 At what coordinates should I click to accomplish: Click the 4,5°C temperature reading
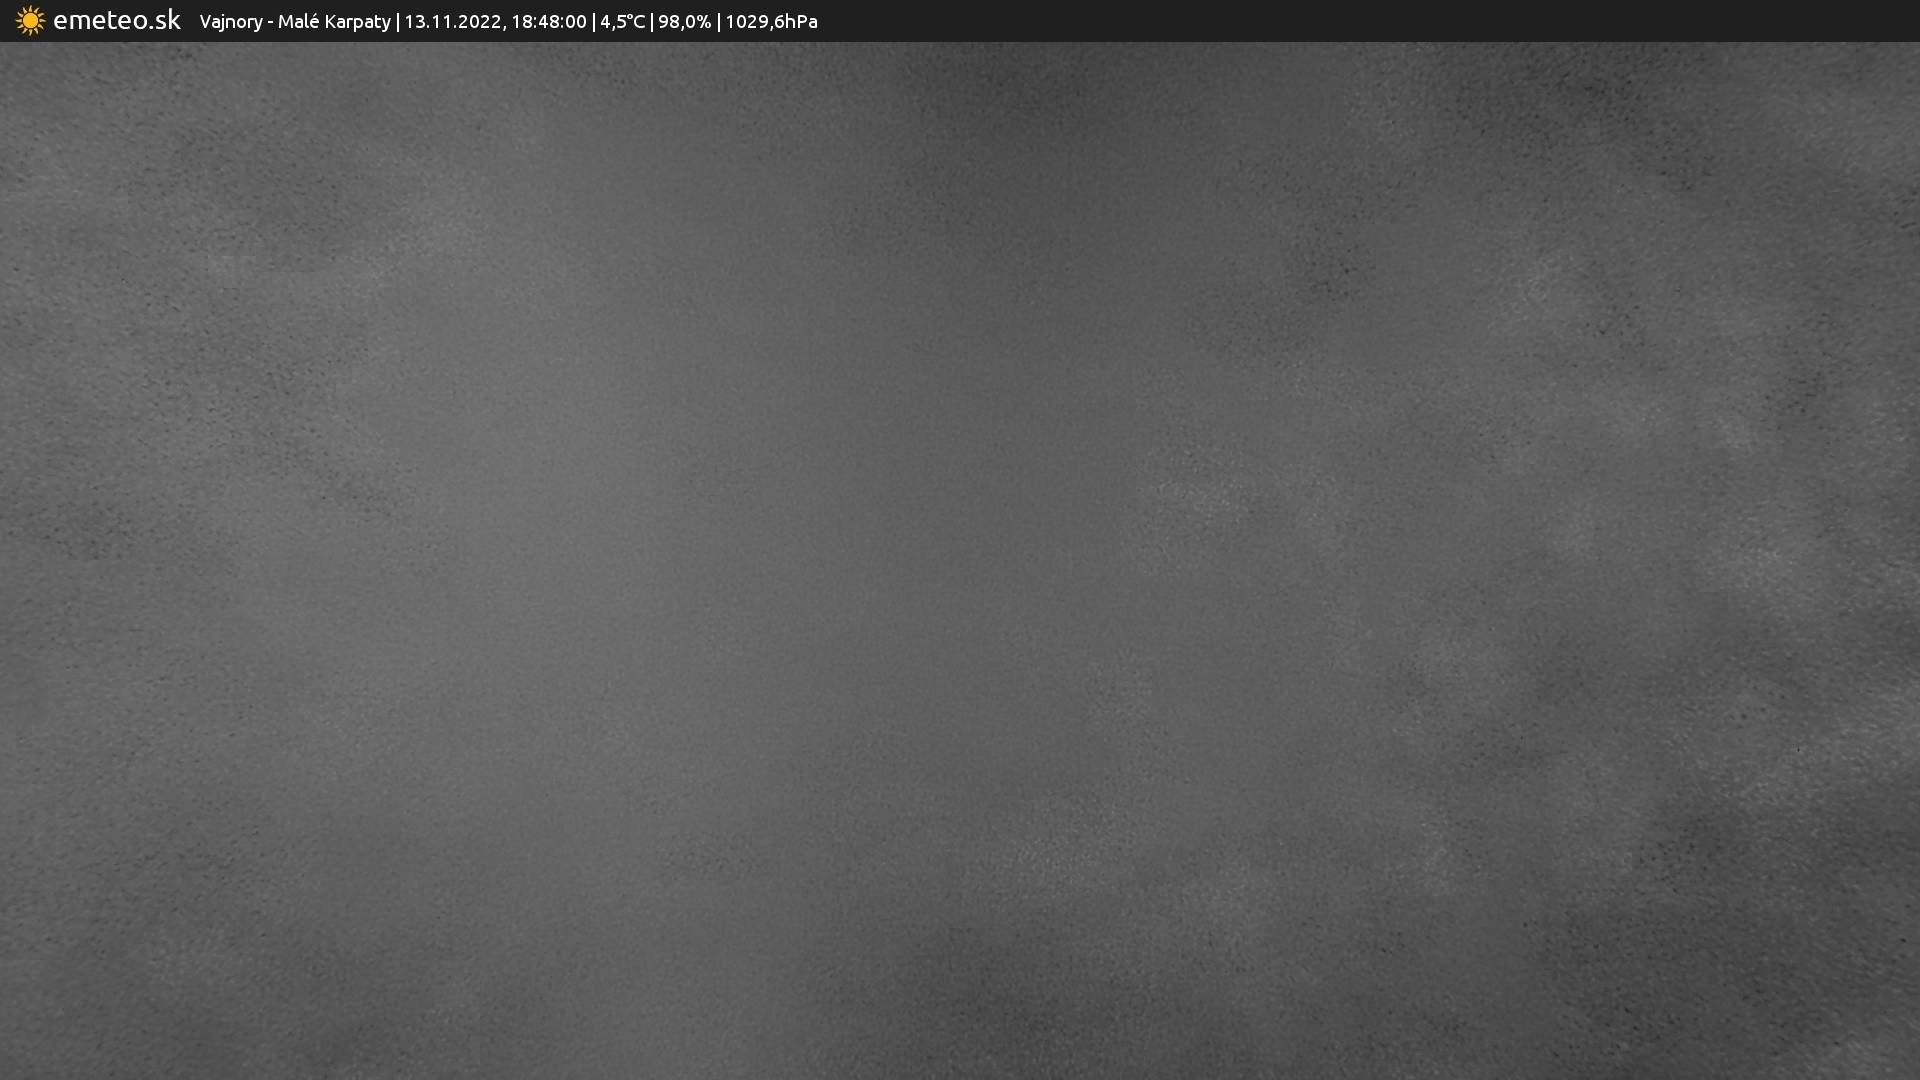pos(622,22)
